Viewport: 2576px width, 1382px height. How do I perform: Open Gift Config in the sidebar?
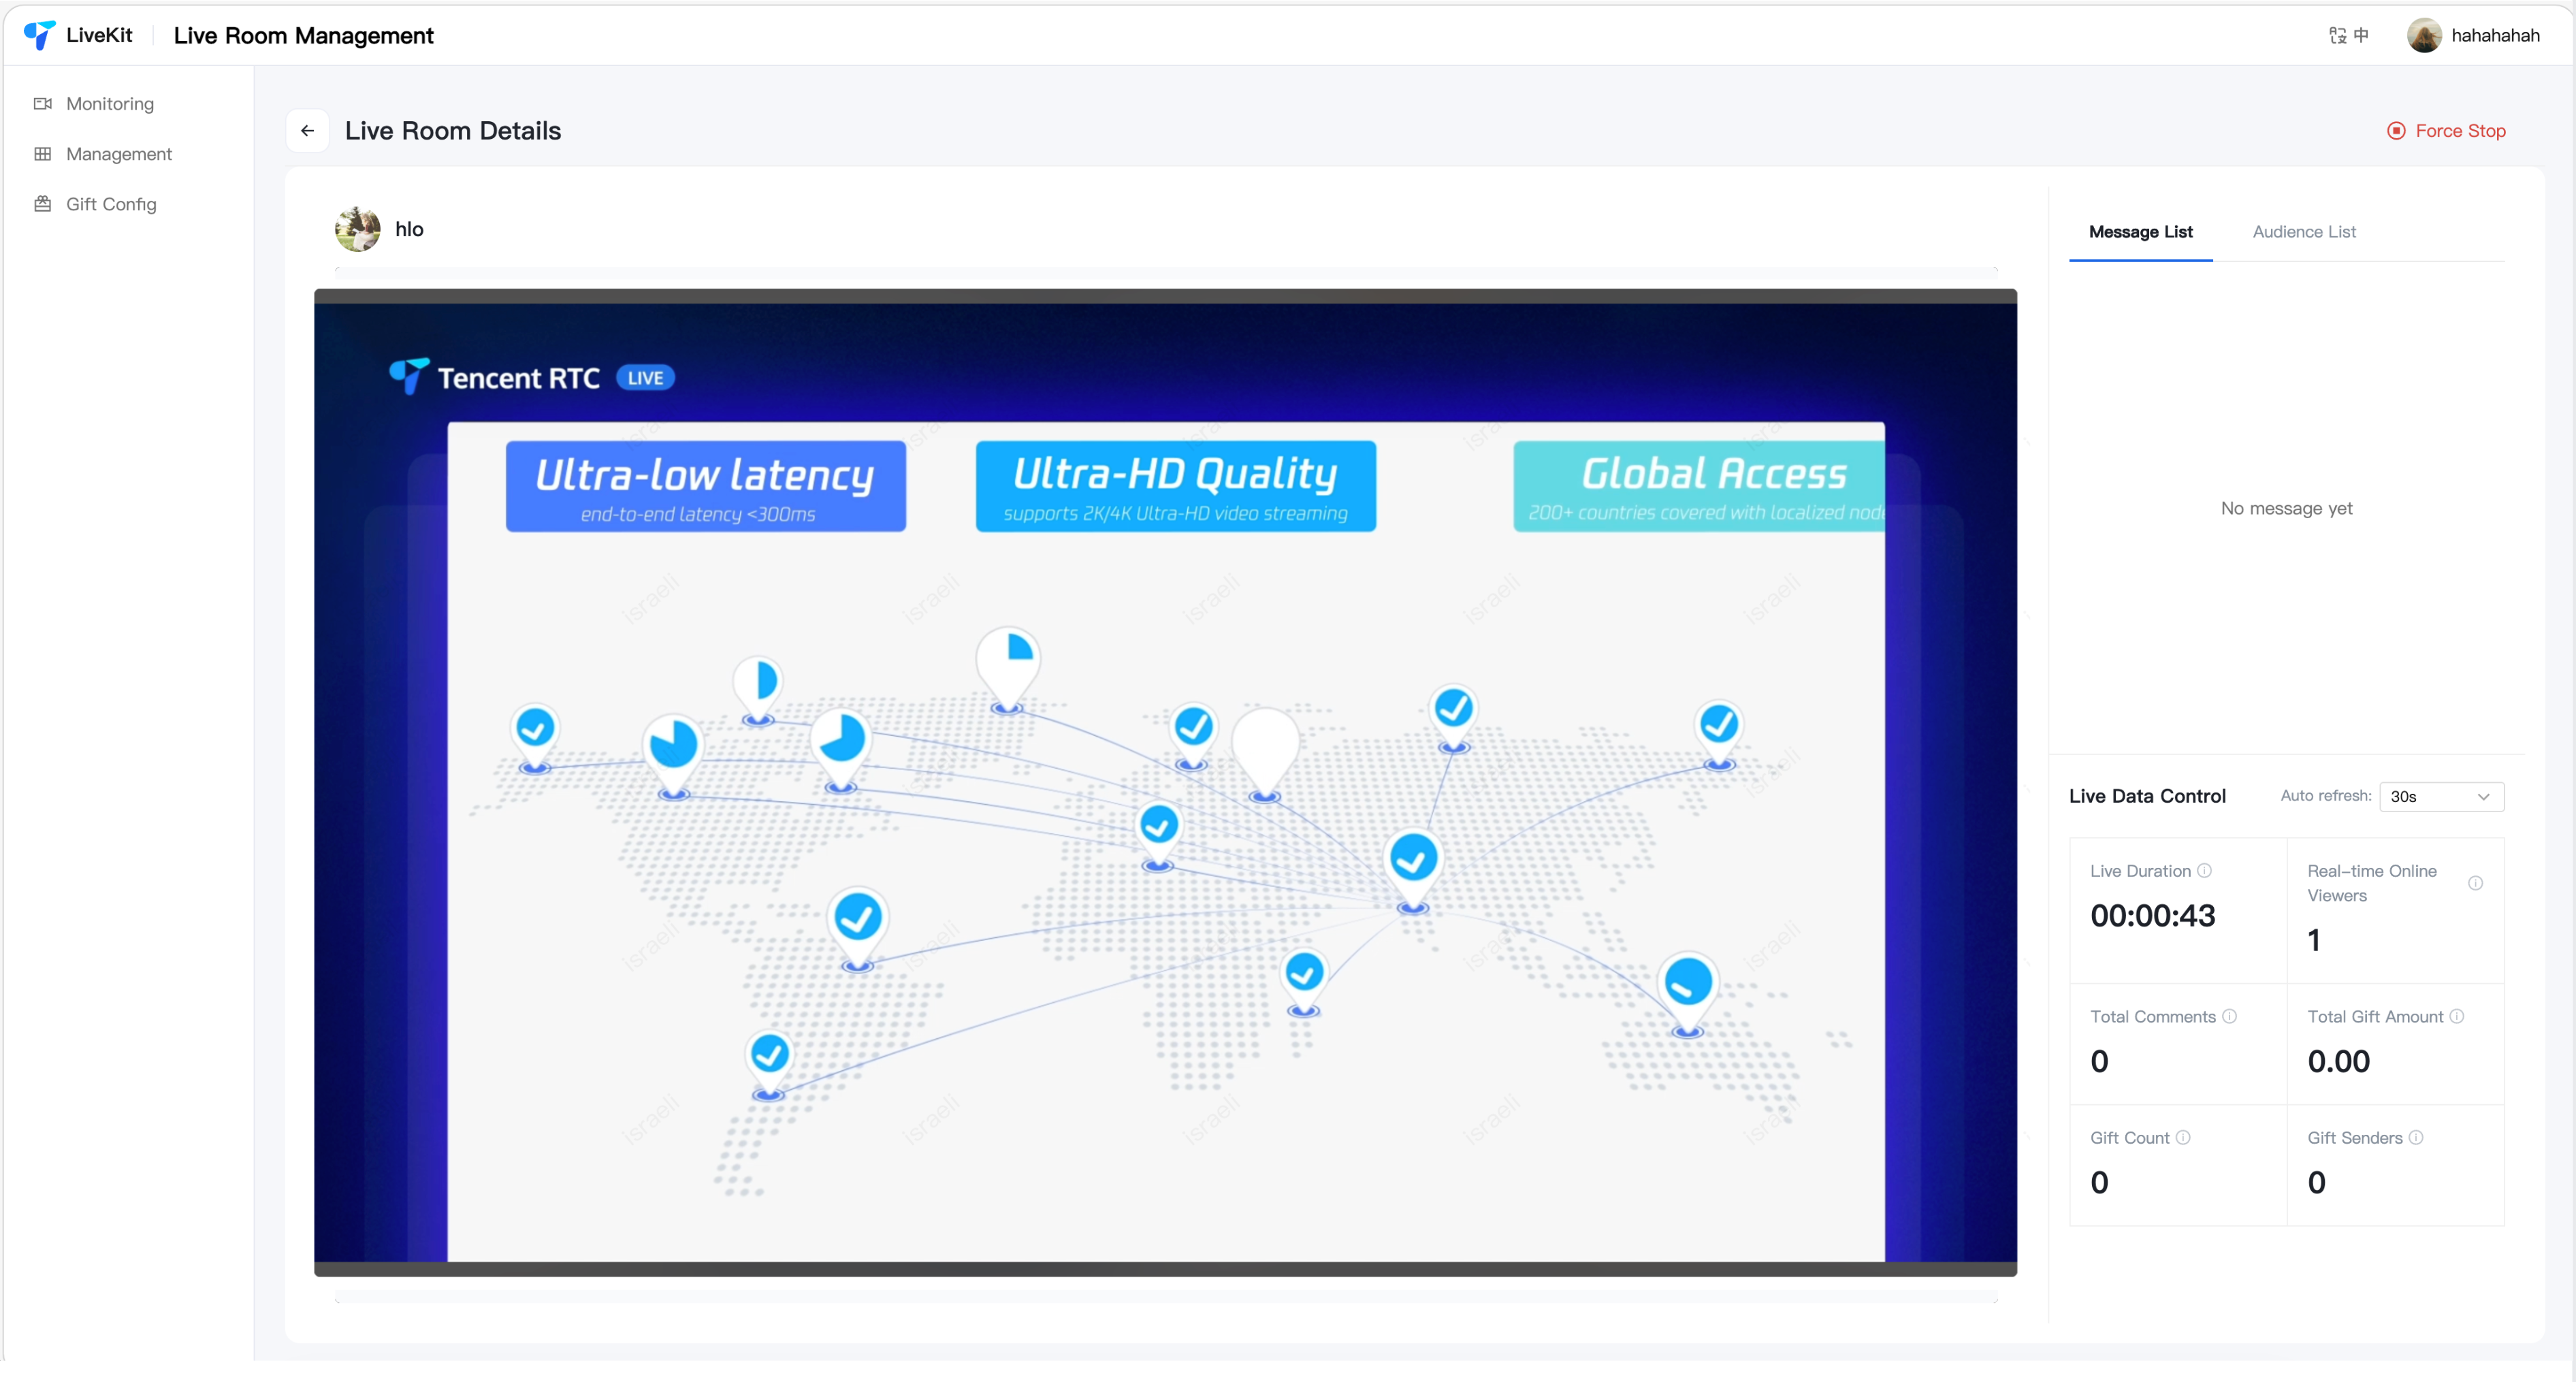coord(111,204)
